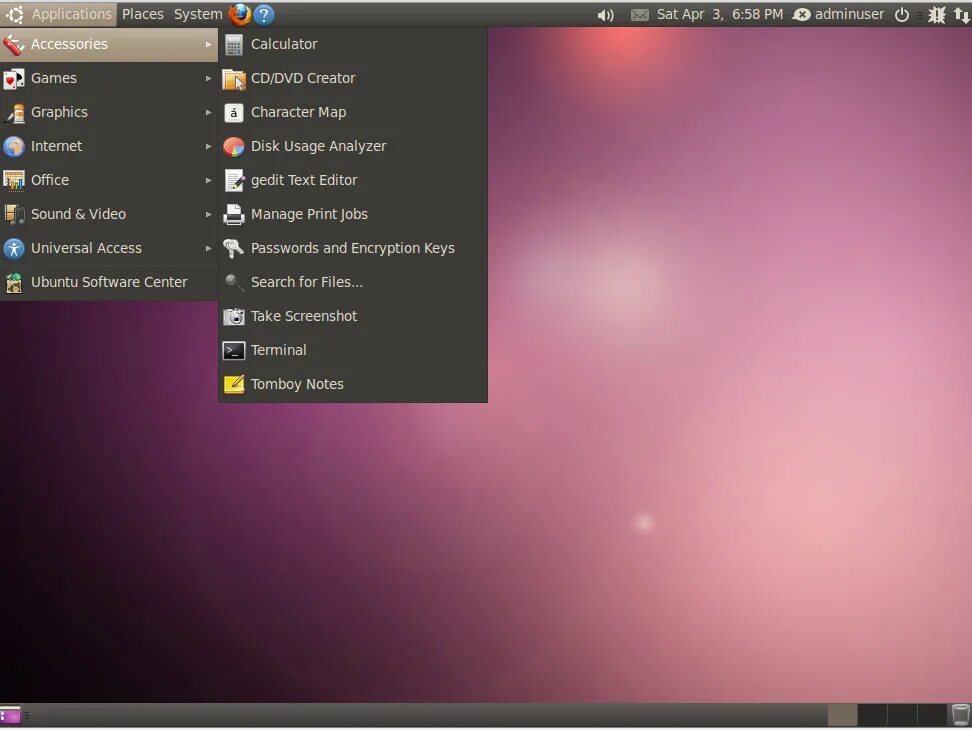
Task: Click the Manage Print Jobs printer icon
Action: tap(234, 214)
